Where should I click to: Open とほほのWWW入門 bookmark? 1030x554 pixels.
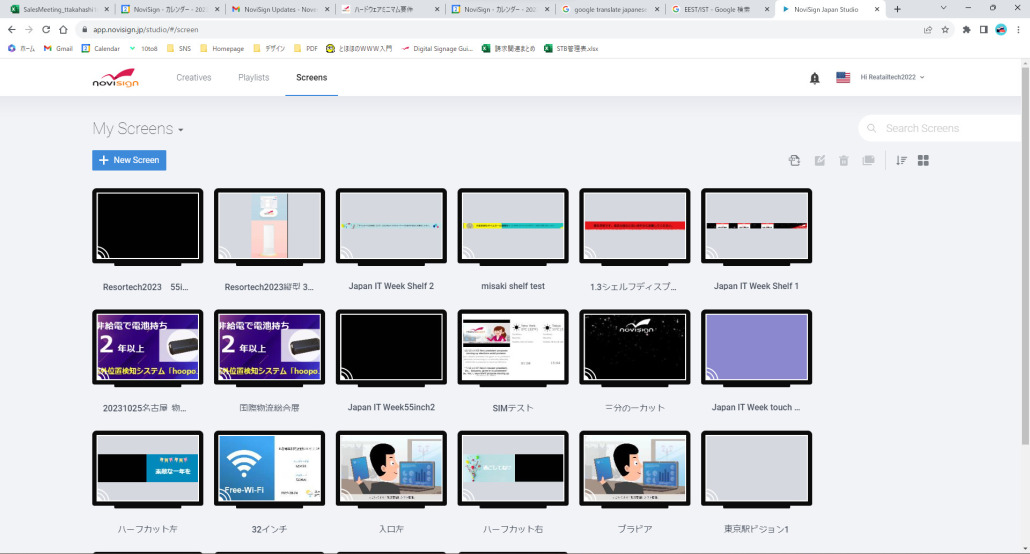point(359,49)
